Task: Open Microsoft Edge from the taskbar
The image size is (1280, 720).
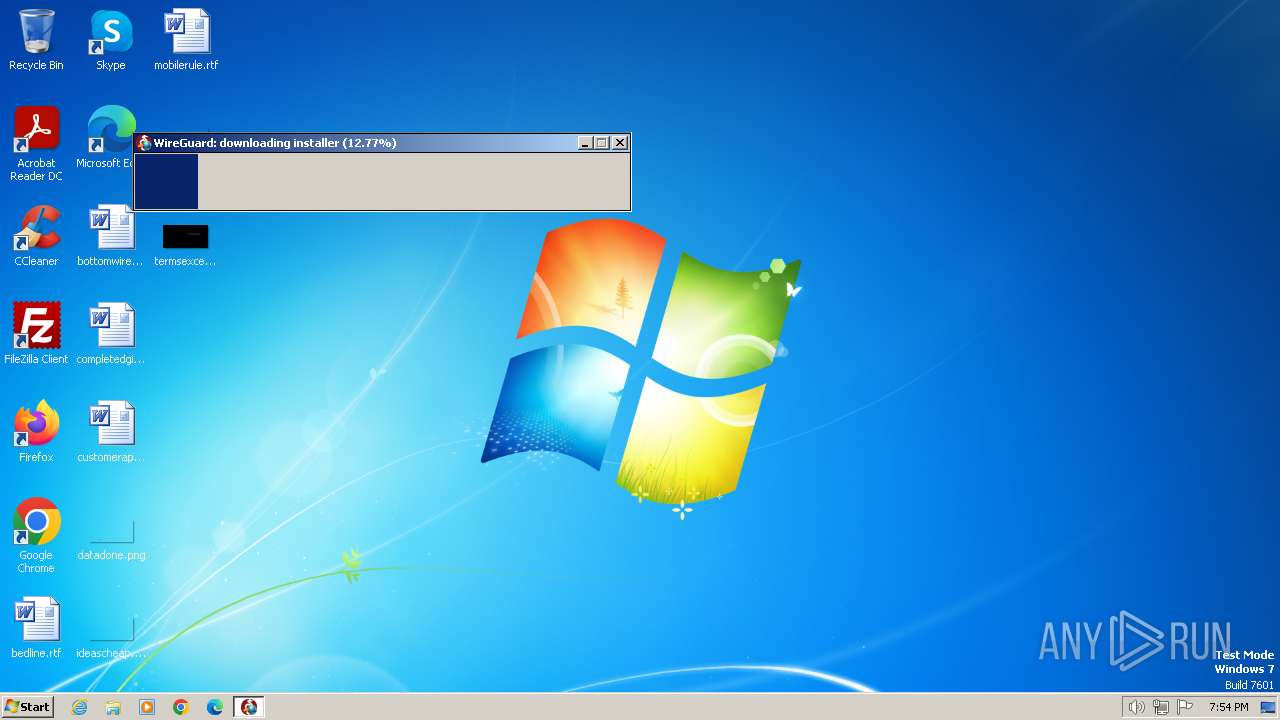Action: pyautogui.click(x=215, y=707)
